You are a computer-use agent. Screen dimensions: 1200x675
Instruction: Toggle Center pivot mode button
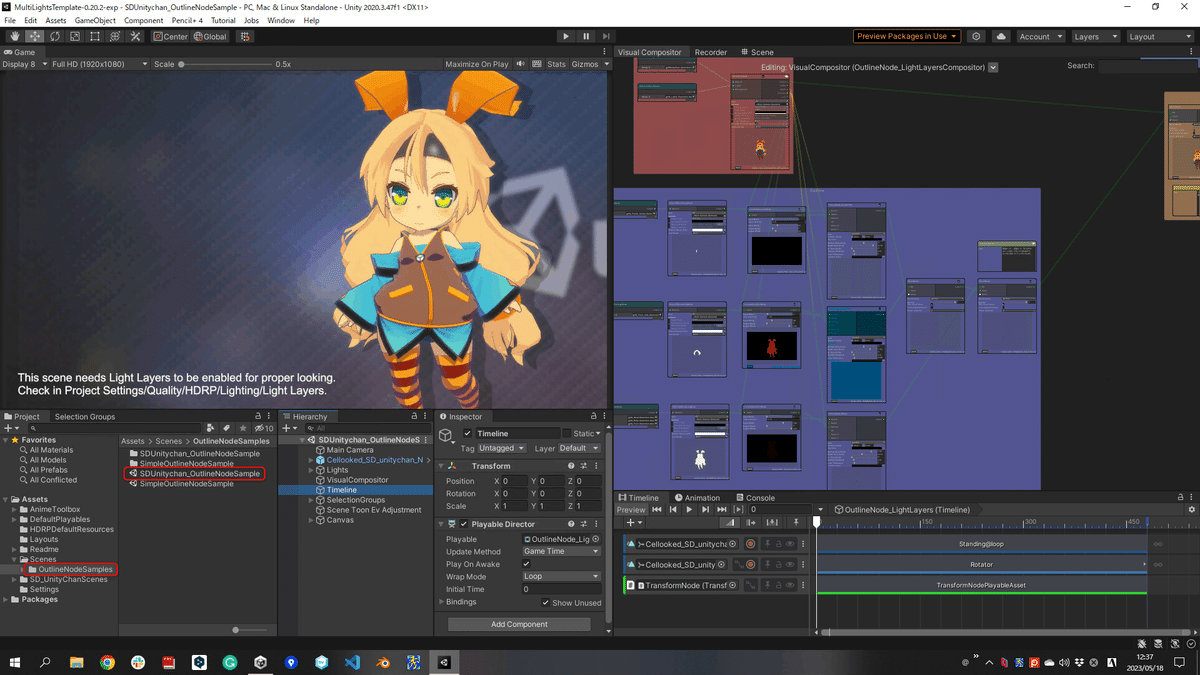pos(170,36)
